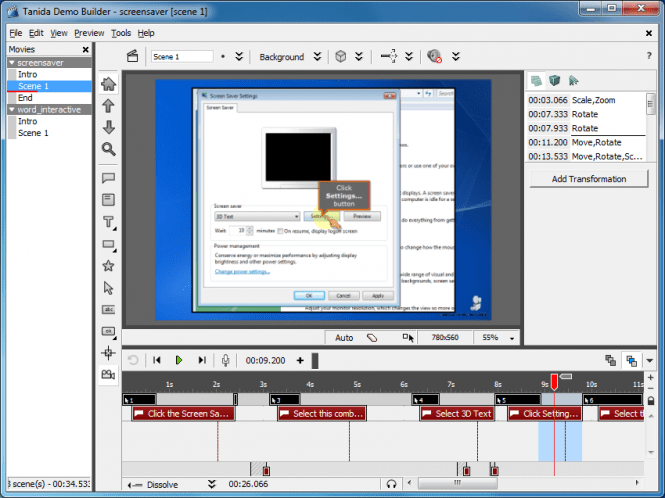This screenshot has height=498, width=665.
Task: Open the timeline options dropdown arrow
Action: click(650, 361)
